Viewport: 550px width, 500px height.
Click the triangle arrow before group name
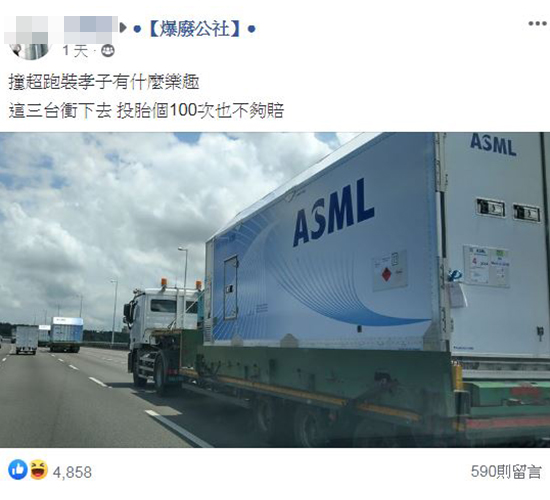[123, 28]
